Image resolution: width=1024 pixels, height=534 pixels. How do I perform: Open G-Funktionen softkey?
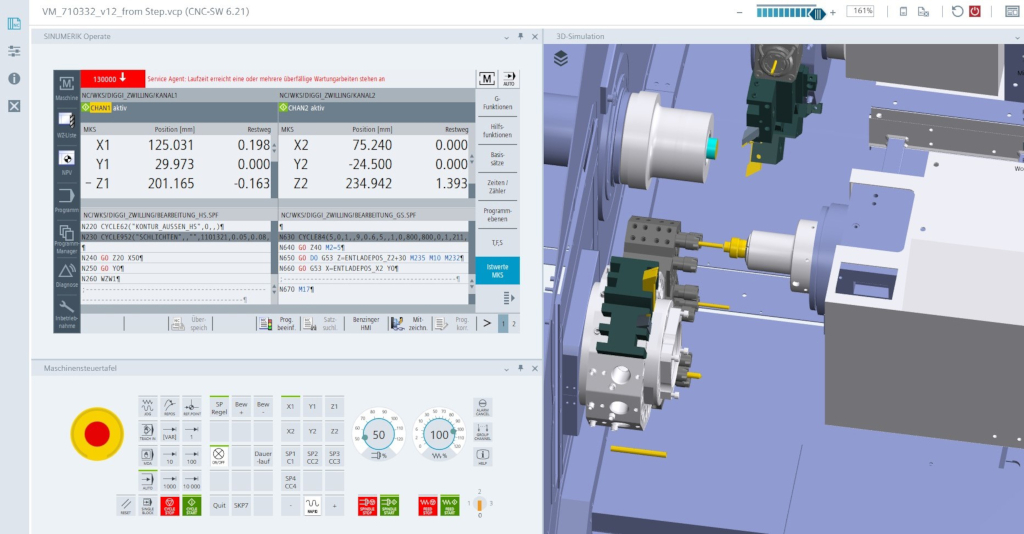(497, 102)
